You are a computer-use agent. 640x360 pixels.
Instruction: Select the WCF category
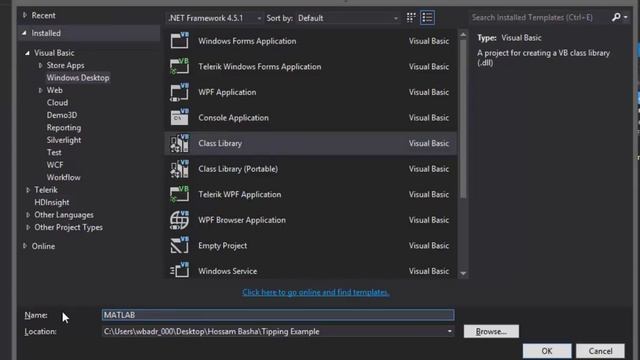(55, 165)
